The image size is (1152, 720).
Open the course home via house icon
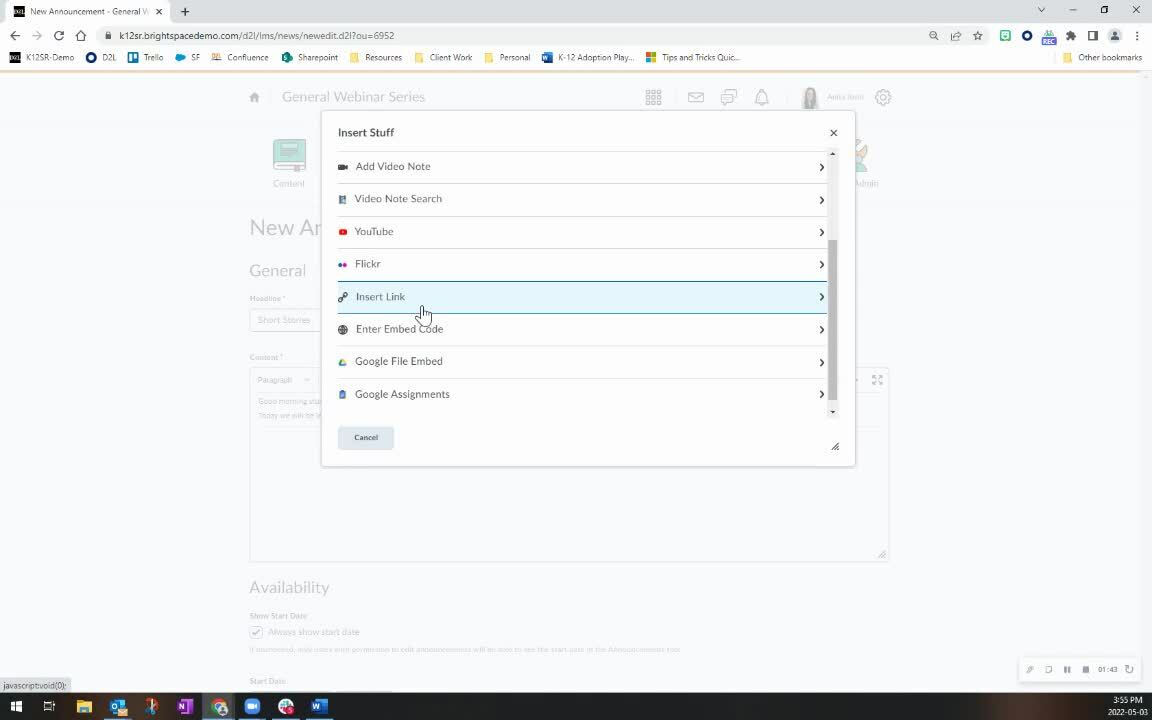tap(254, 97)
